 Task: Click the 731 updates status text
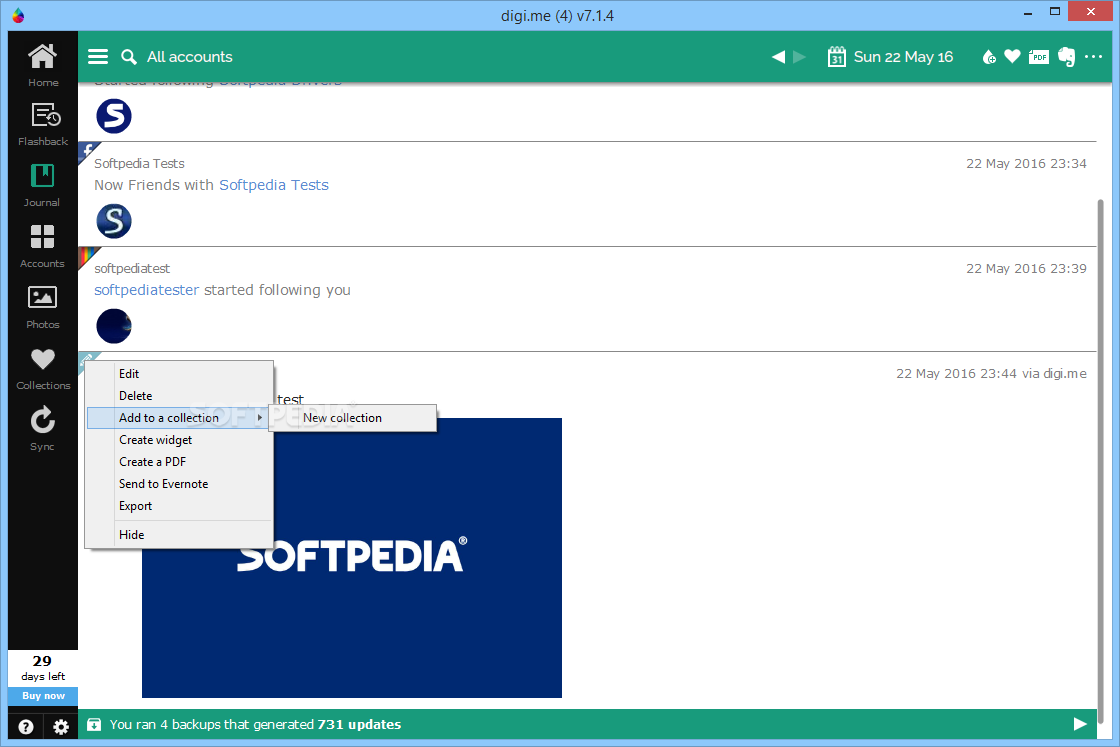click(x=359, y=724)
